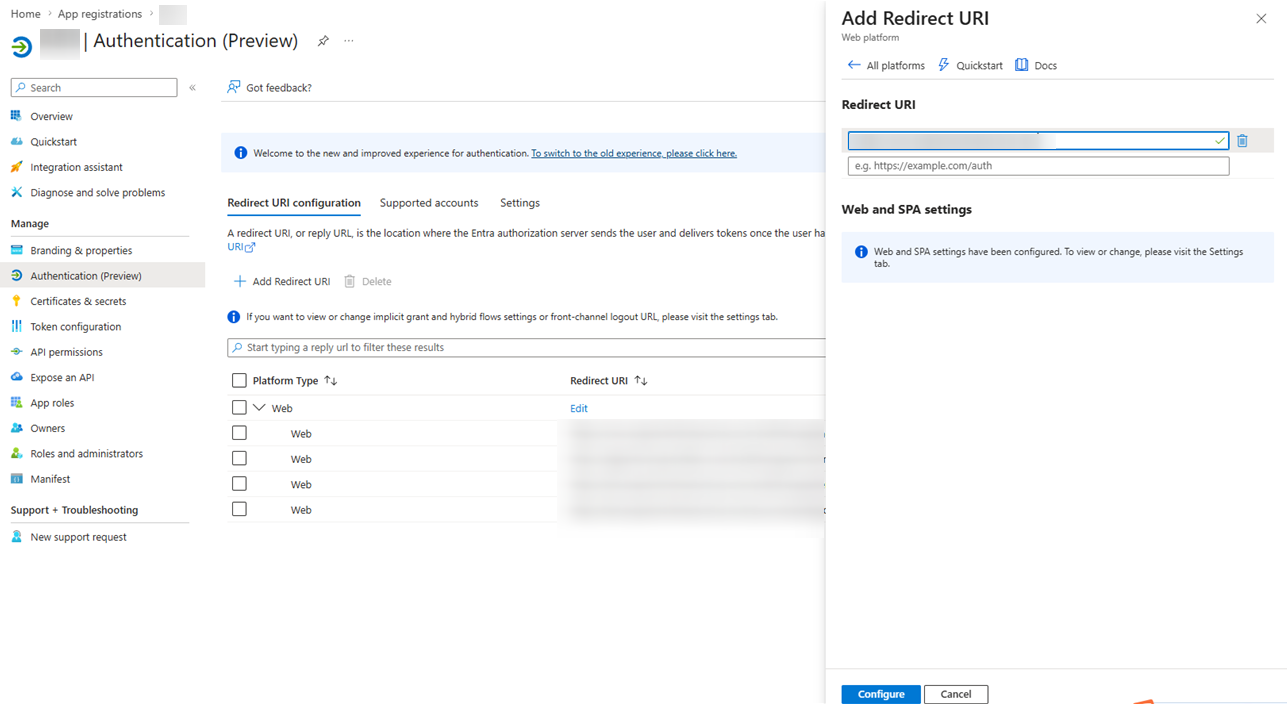Open Docs in the panel header

coord(1036,65)
